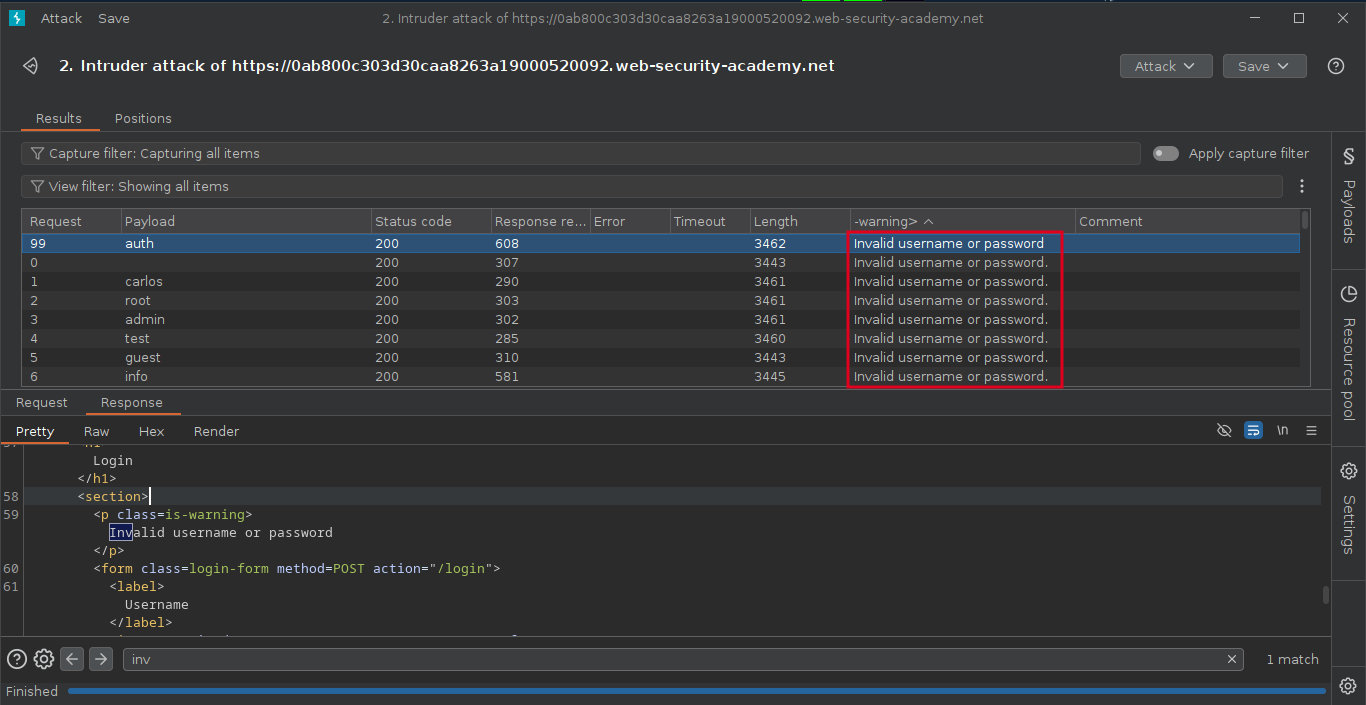Click the three-dot menu beside View filter

click(x=1301, y=186)
